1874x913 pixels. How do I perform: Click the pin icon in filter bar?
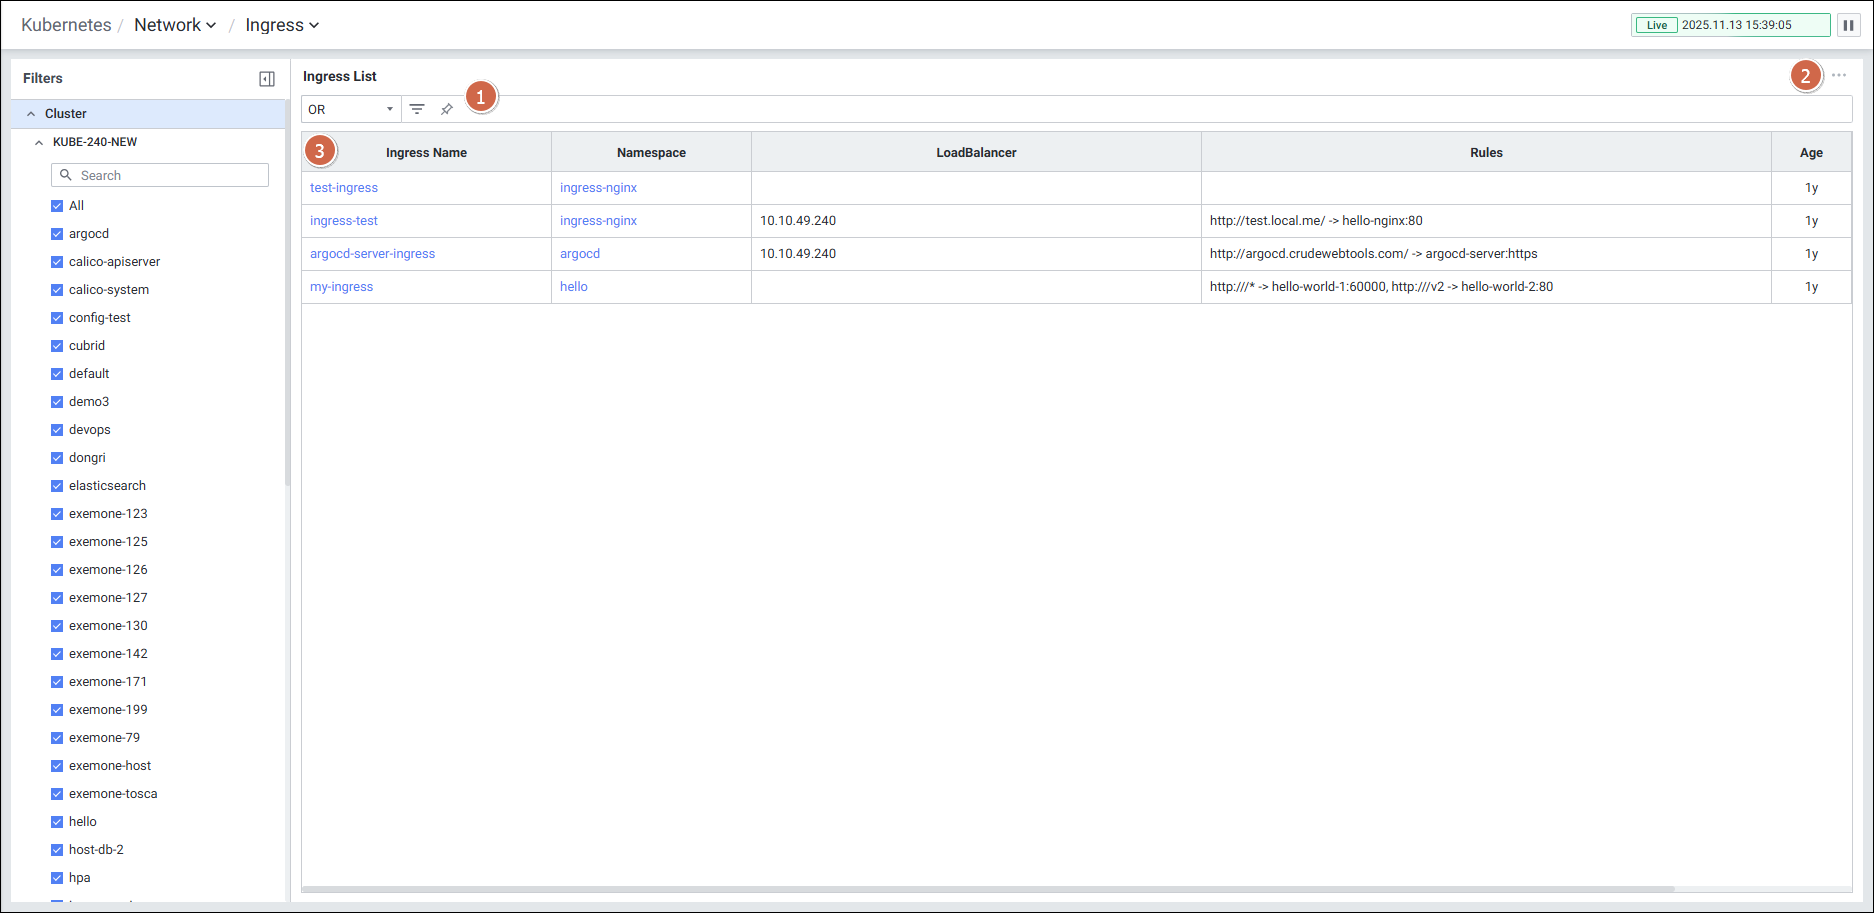447,109
